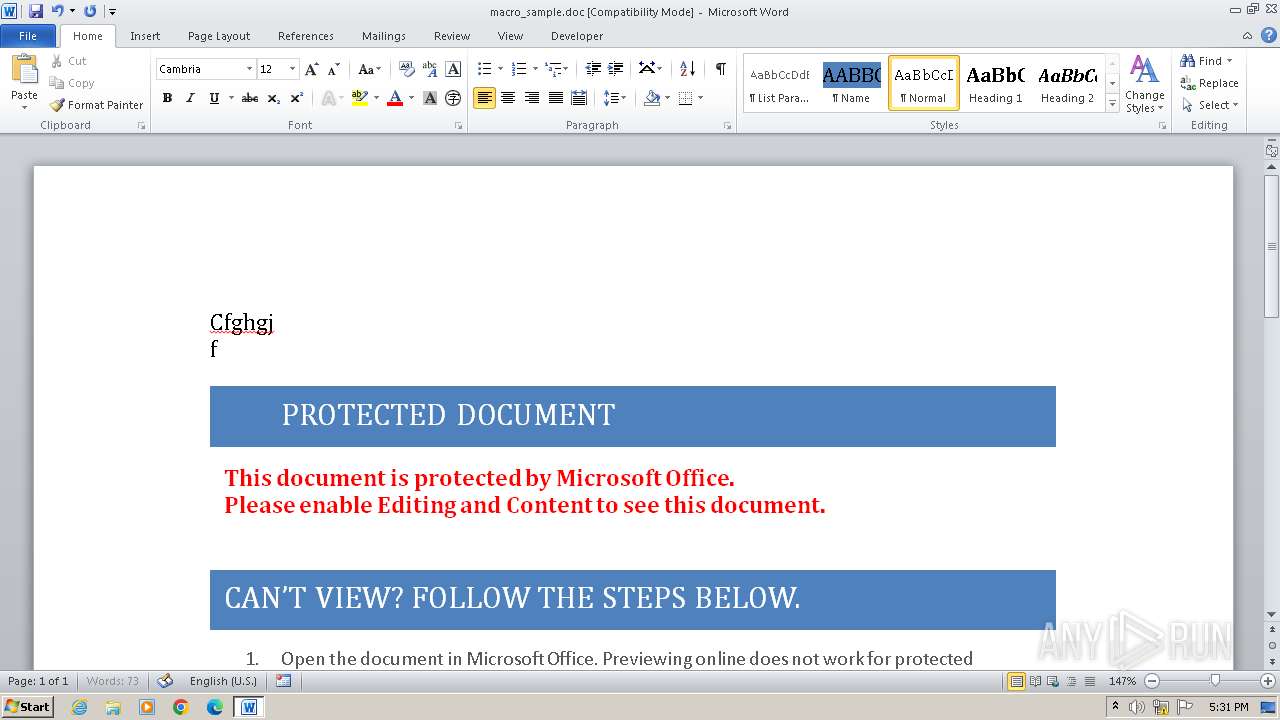Toggle Italic formatting
Viewport: 1280px width, 720px height.
tap(190, 98)
